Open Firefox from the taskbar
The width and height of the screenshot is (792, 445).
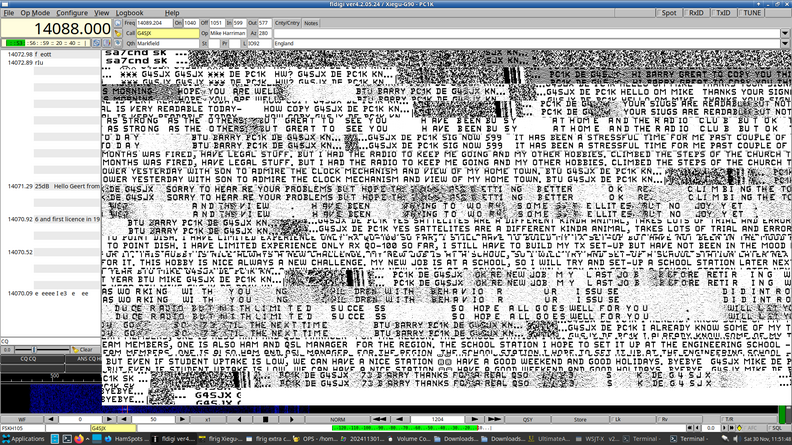click(x=78, y=439)
